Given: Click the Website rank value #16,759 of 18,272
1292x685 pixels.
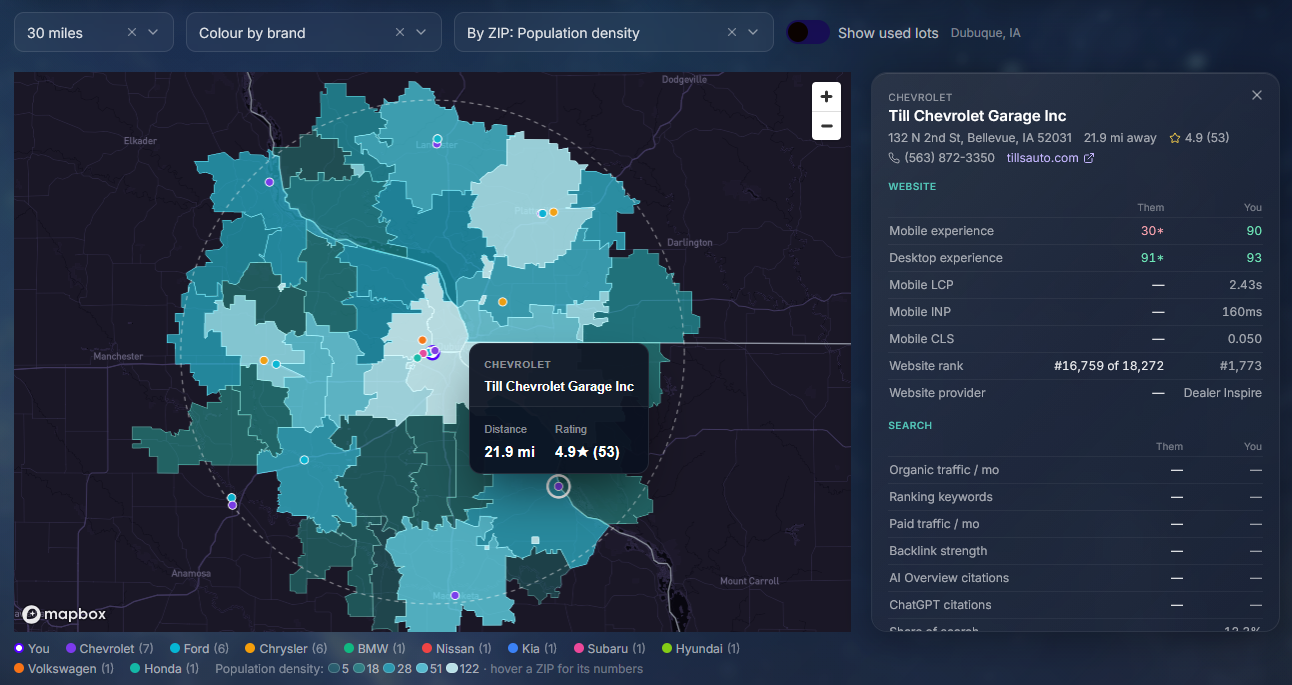Looking at the screenshot, I should point(1109,366).
